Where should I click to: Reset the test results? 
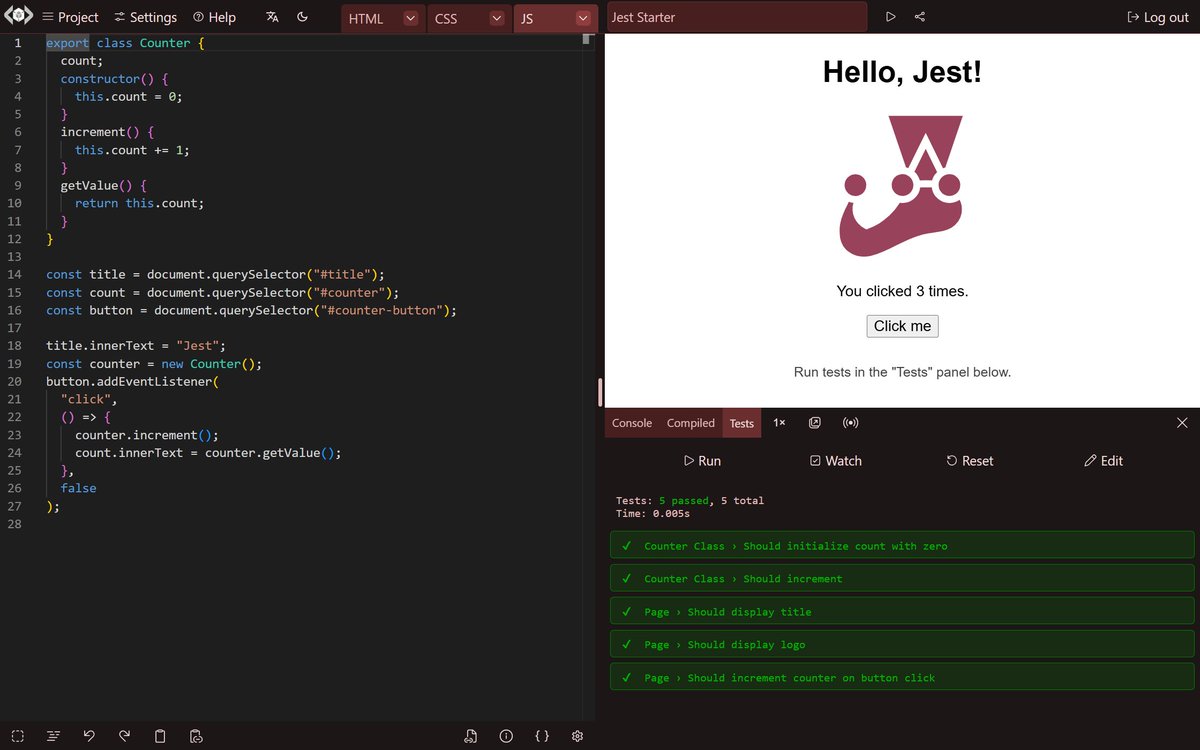pos(970,461)
